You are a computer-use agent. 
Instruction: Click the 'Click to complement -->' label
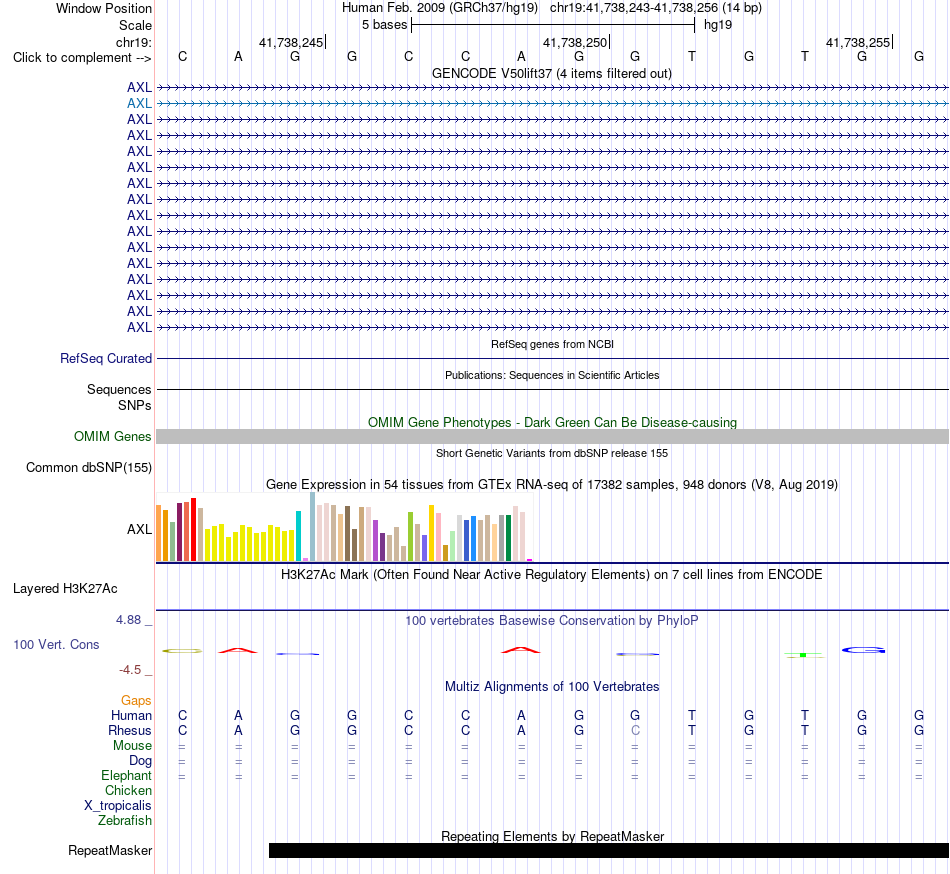coord(82,58)
